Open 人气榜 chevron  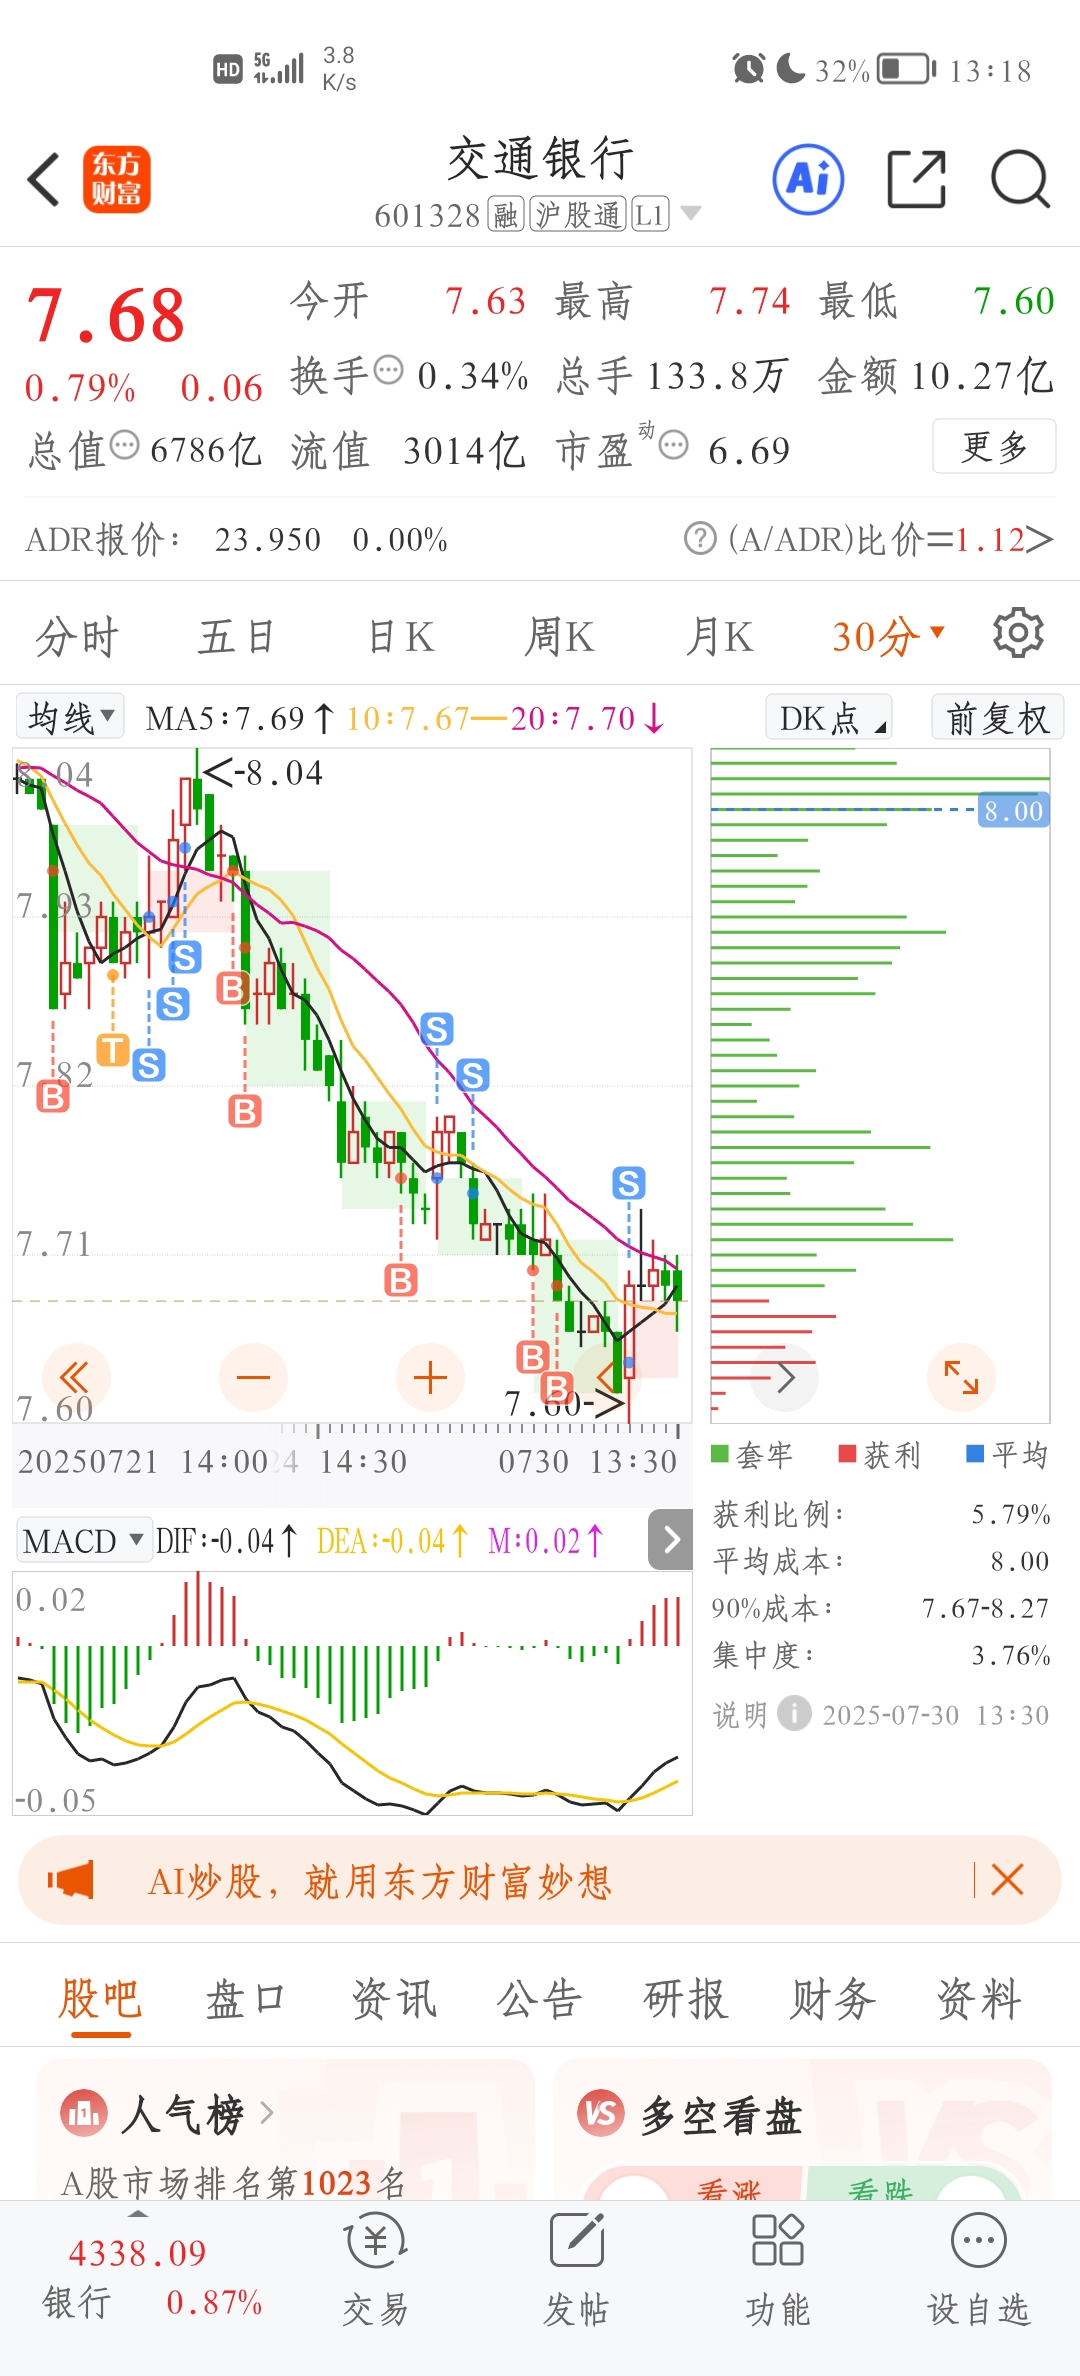[266, 2113]
